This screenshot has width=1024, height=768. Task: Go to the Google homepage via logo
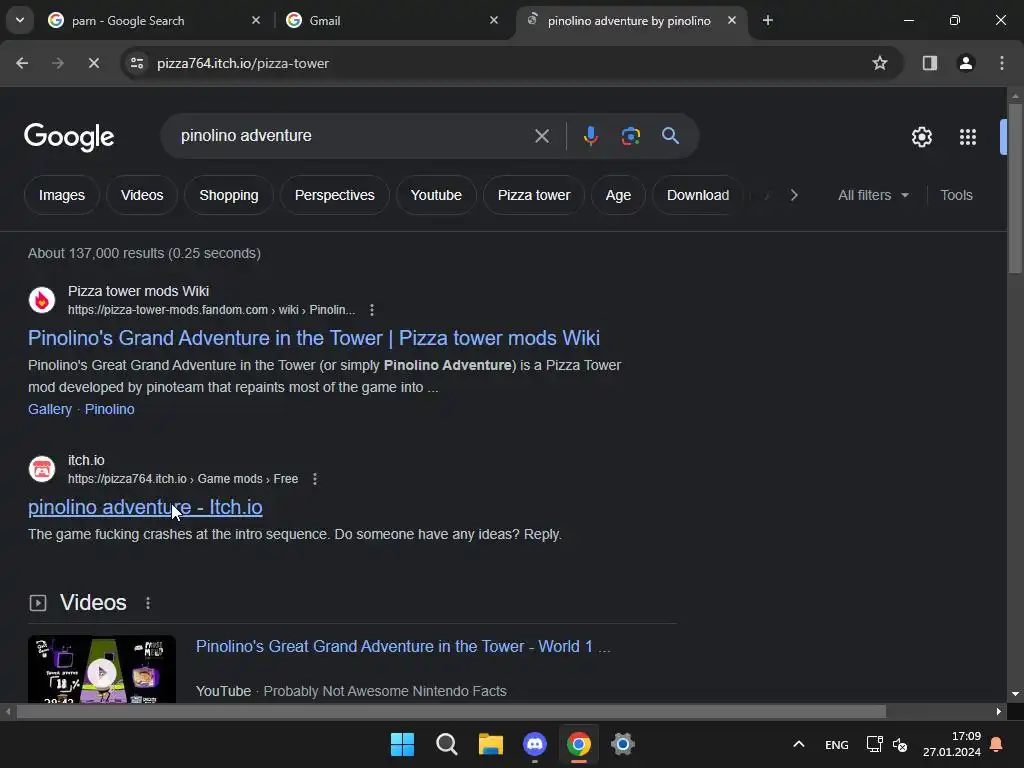[69, 136]
